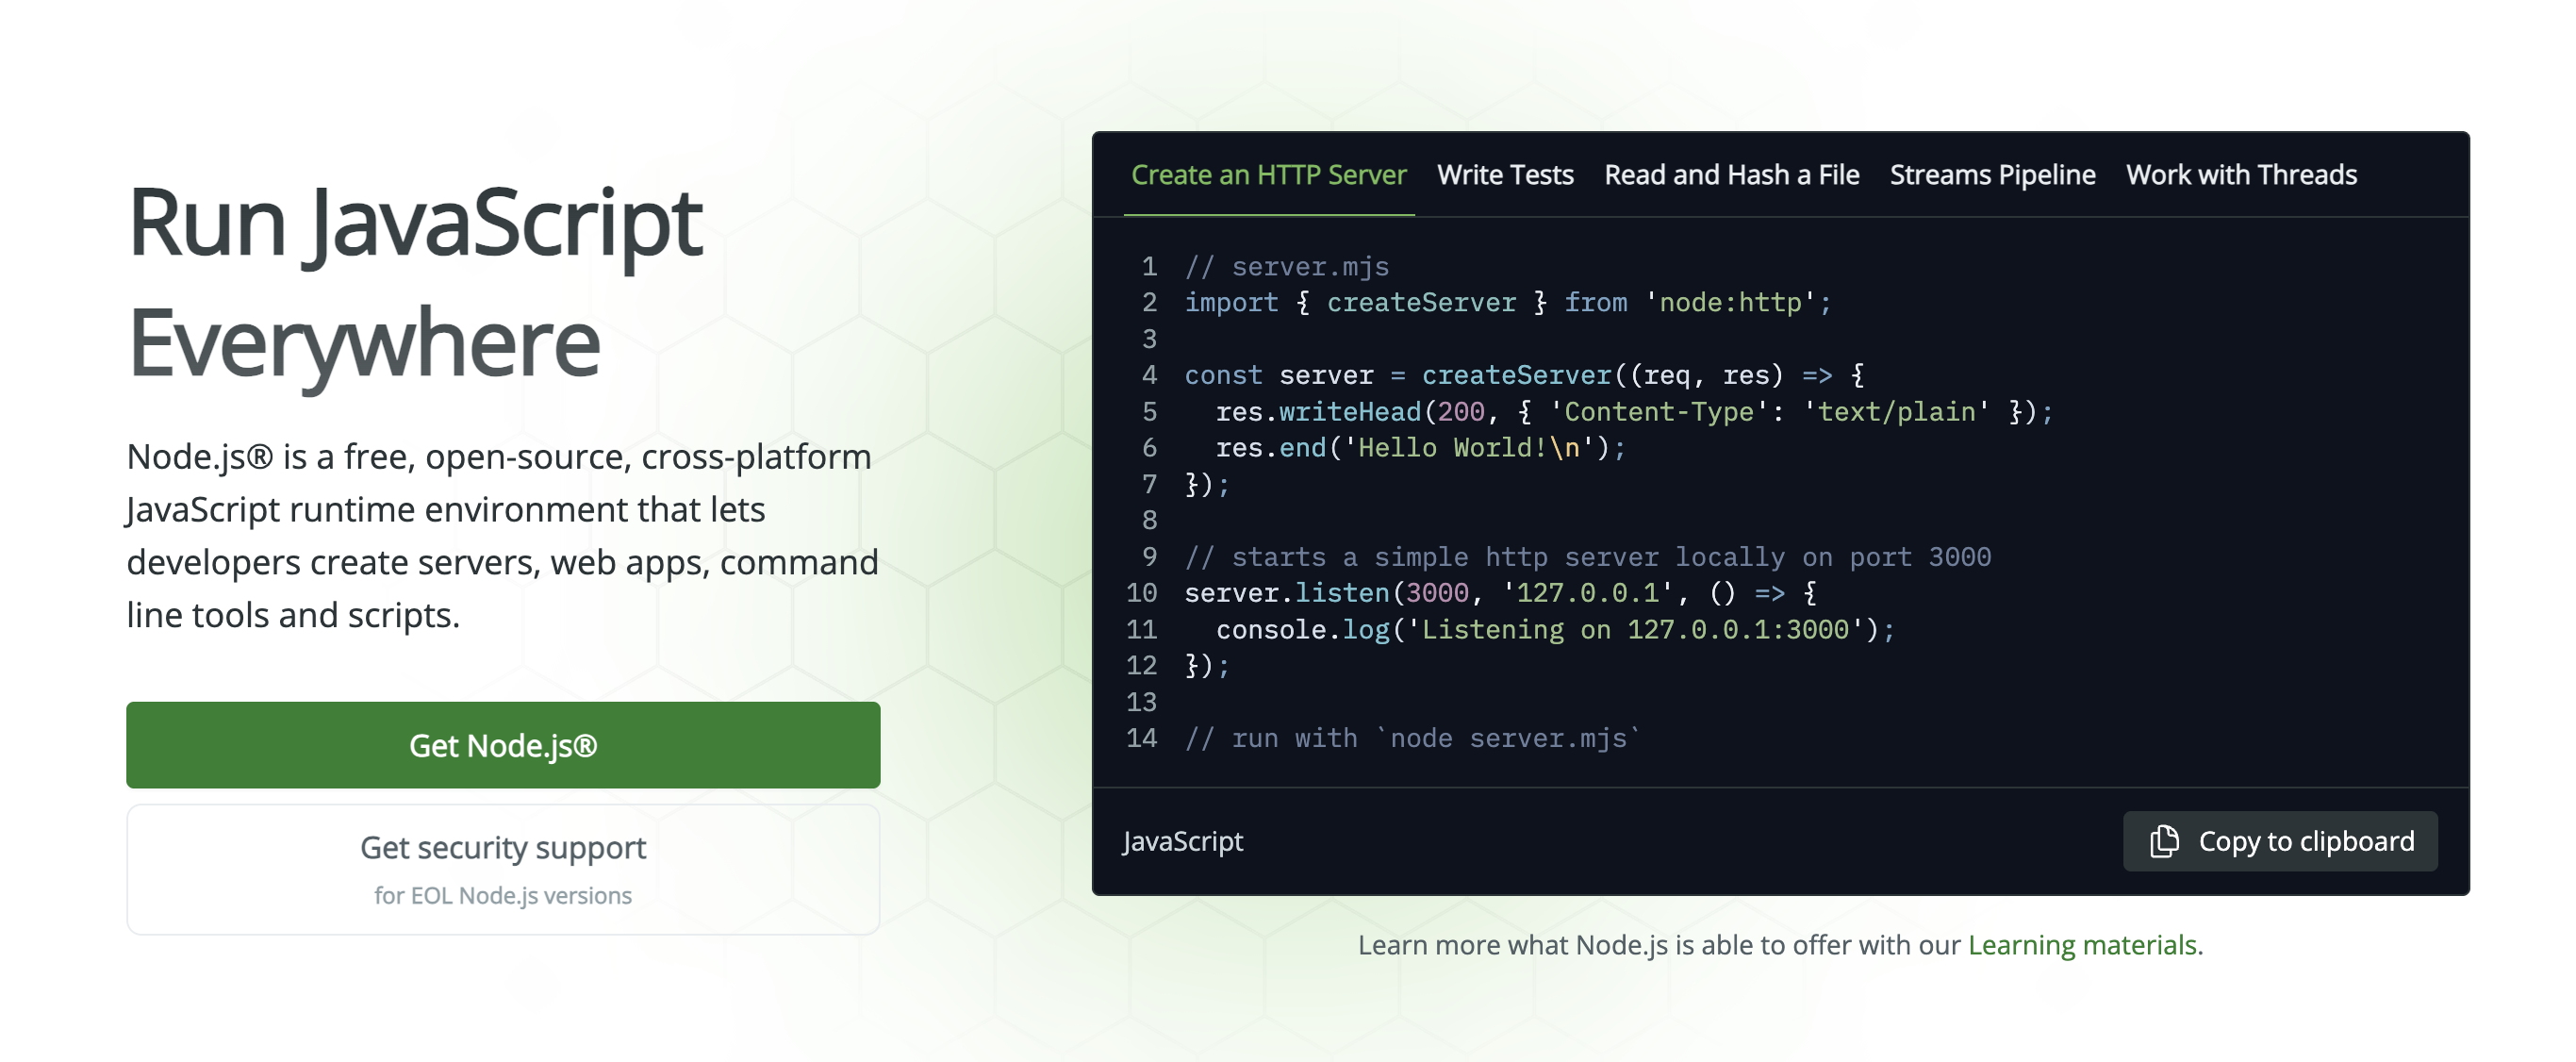Click the 'Hello World!' string on line 6

pos(1463,447)
